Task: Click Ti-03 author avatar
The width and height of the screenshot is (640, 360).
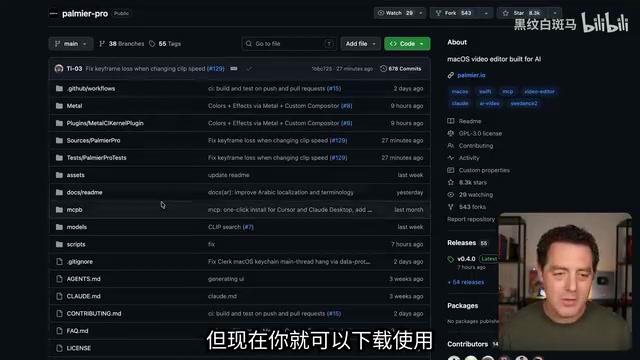Action: 59,69
